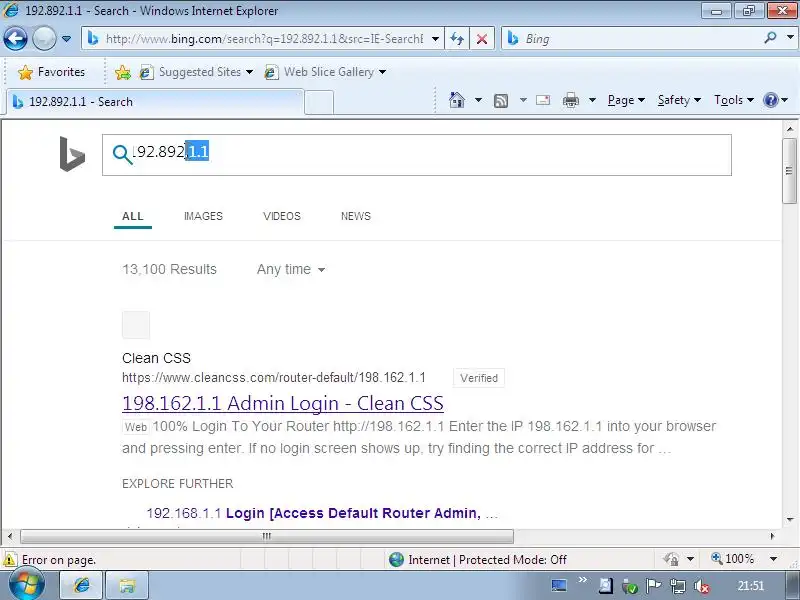The image size is (800, 600).
Task: Open Suggested Sites favorites link
Action: click(x=196, y=72)
